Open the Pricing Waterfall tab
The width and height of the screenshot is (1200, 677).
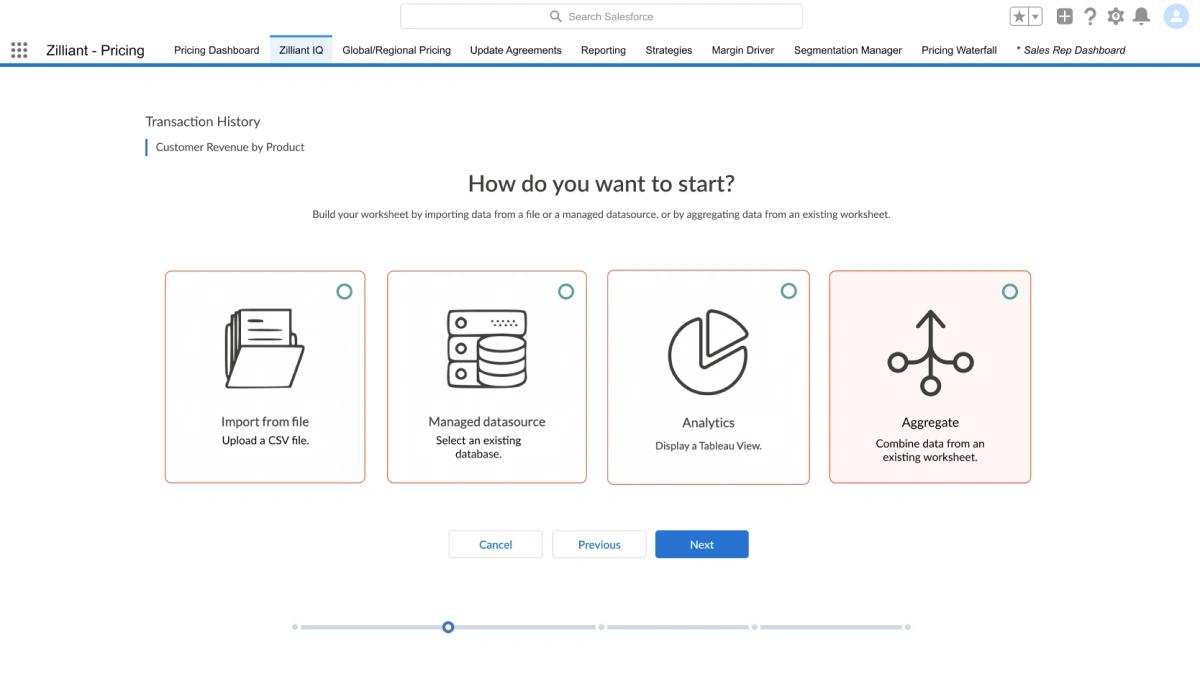tap(959, 50)
